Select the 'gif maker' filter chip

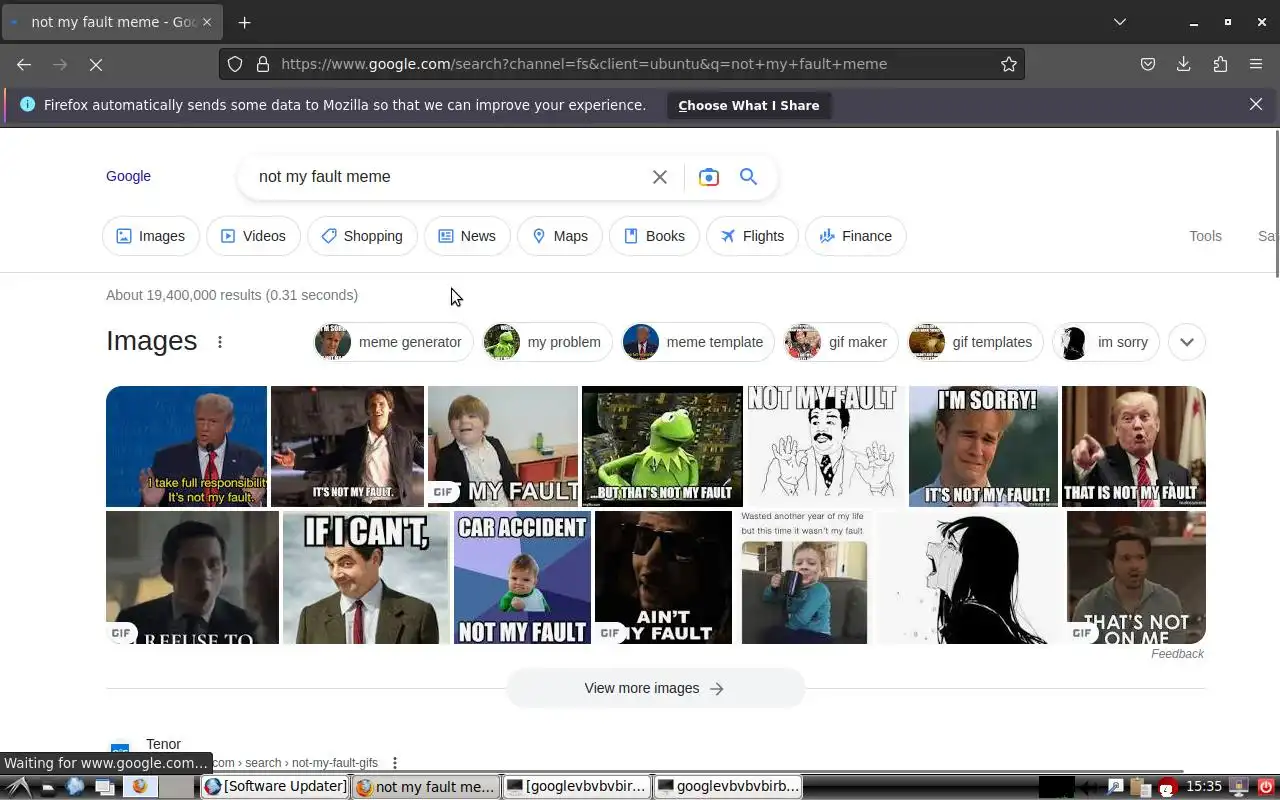(x=842, y=342)
